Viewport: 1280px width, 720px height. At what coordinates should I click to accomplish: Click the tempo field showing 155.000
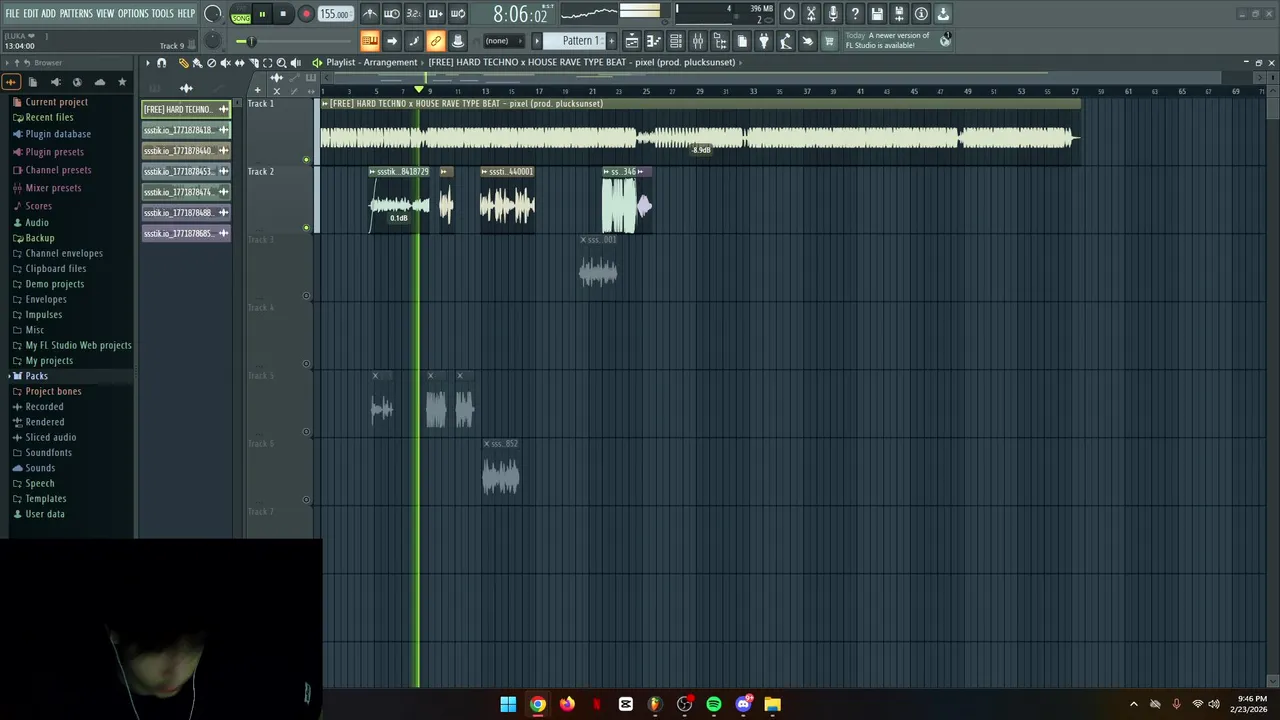coord(335,14)
